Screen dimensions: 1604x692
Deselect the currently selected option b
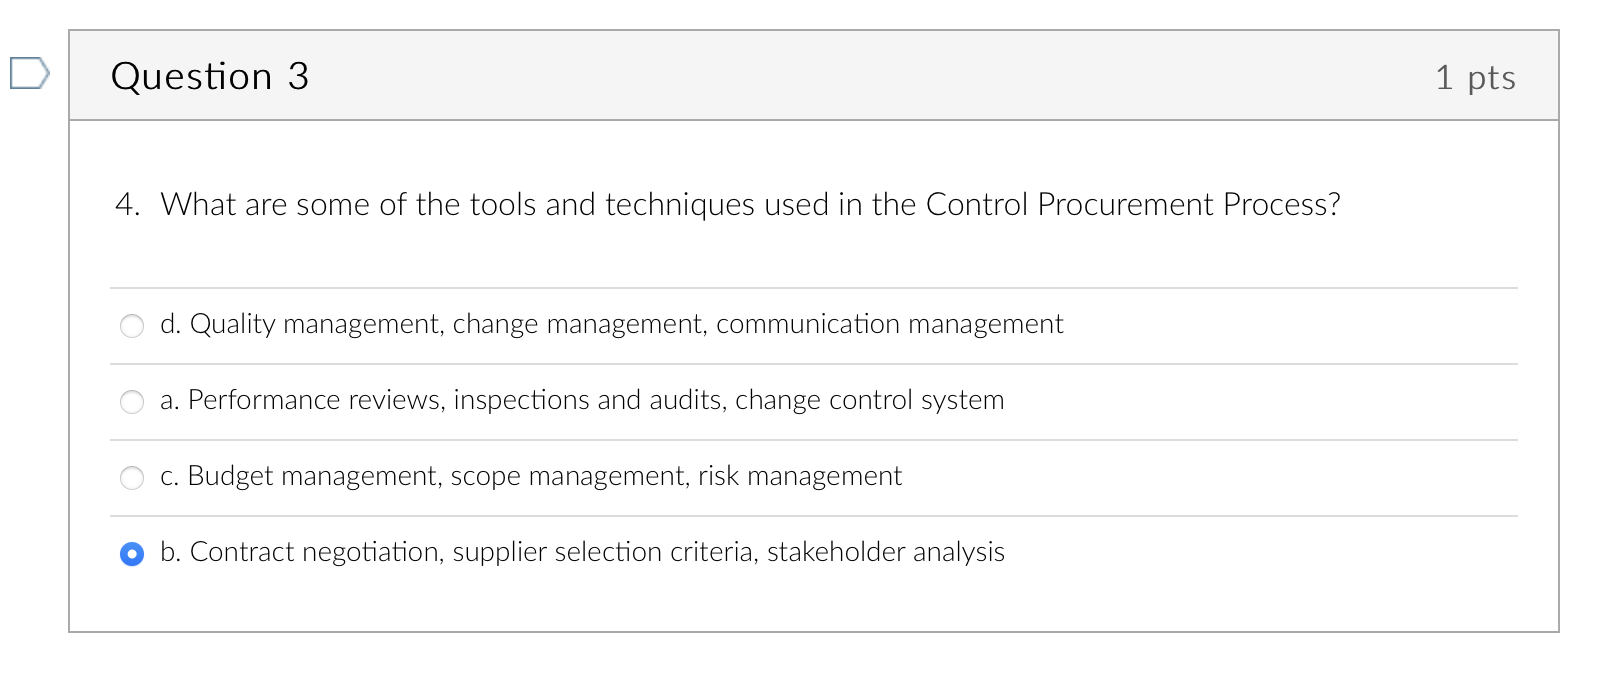[131, 553]
